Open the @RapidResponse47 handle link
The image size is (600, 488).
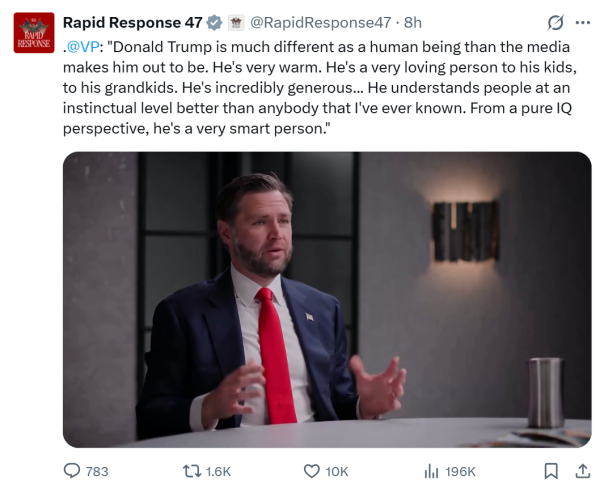coord(321,23)
